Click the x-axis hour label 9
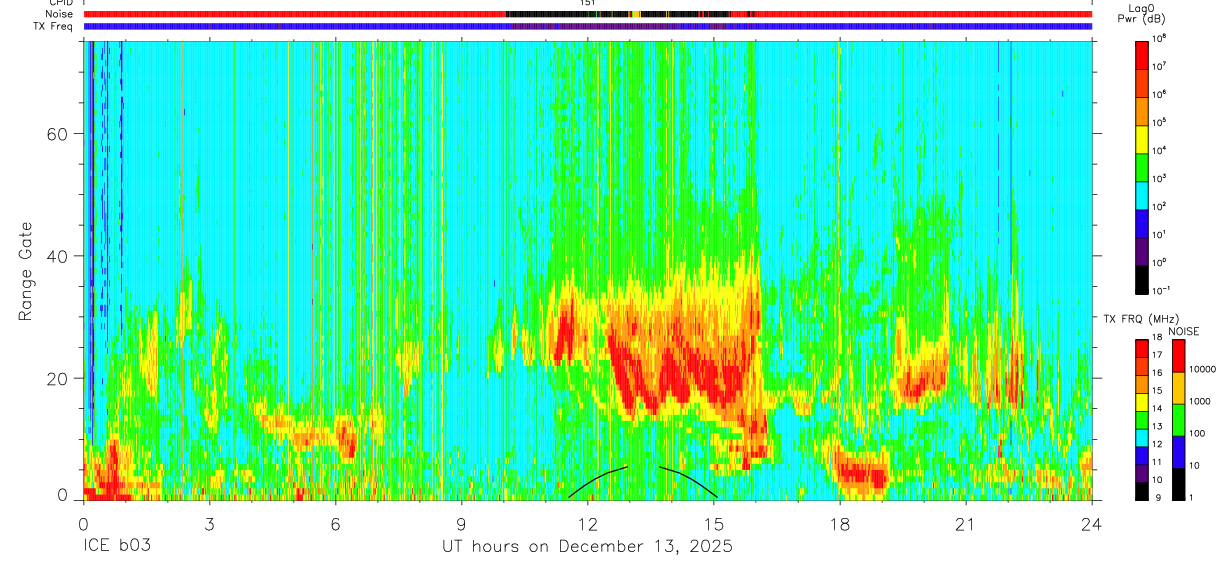This screenshot has width=1228, height=567. [461, 523]
